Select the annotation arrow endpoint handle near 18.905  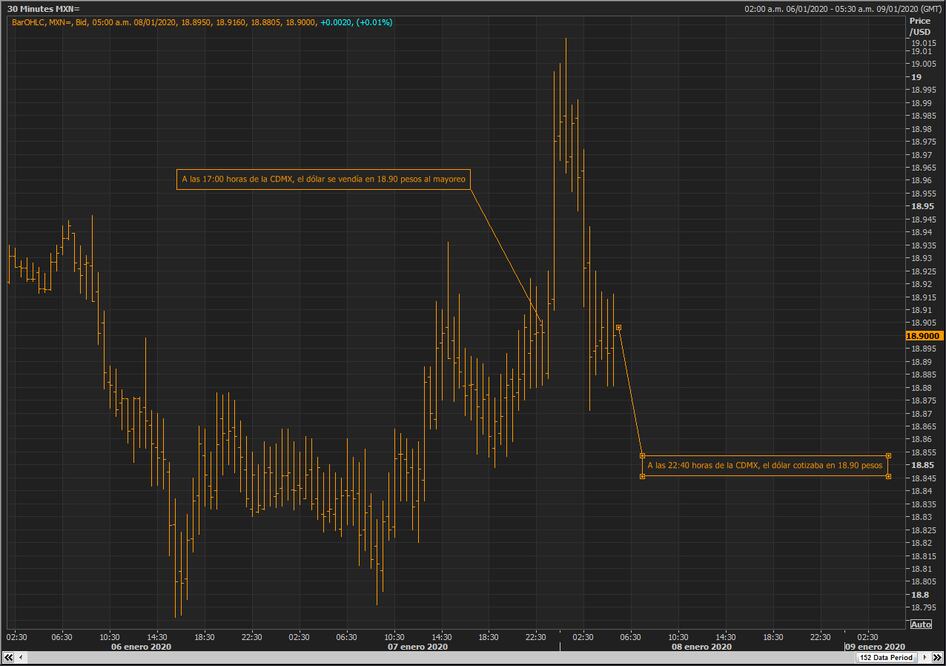[x=619, y=327]
